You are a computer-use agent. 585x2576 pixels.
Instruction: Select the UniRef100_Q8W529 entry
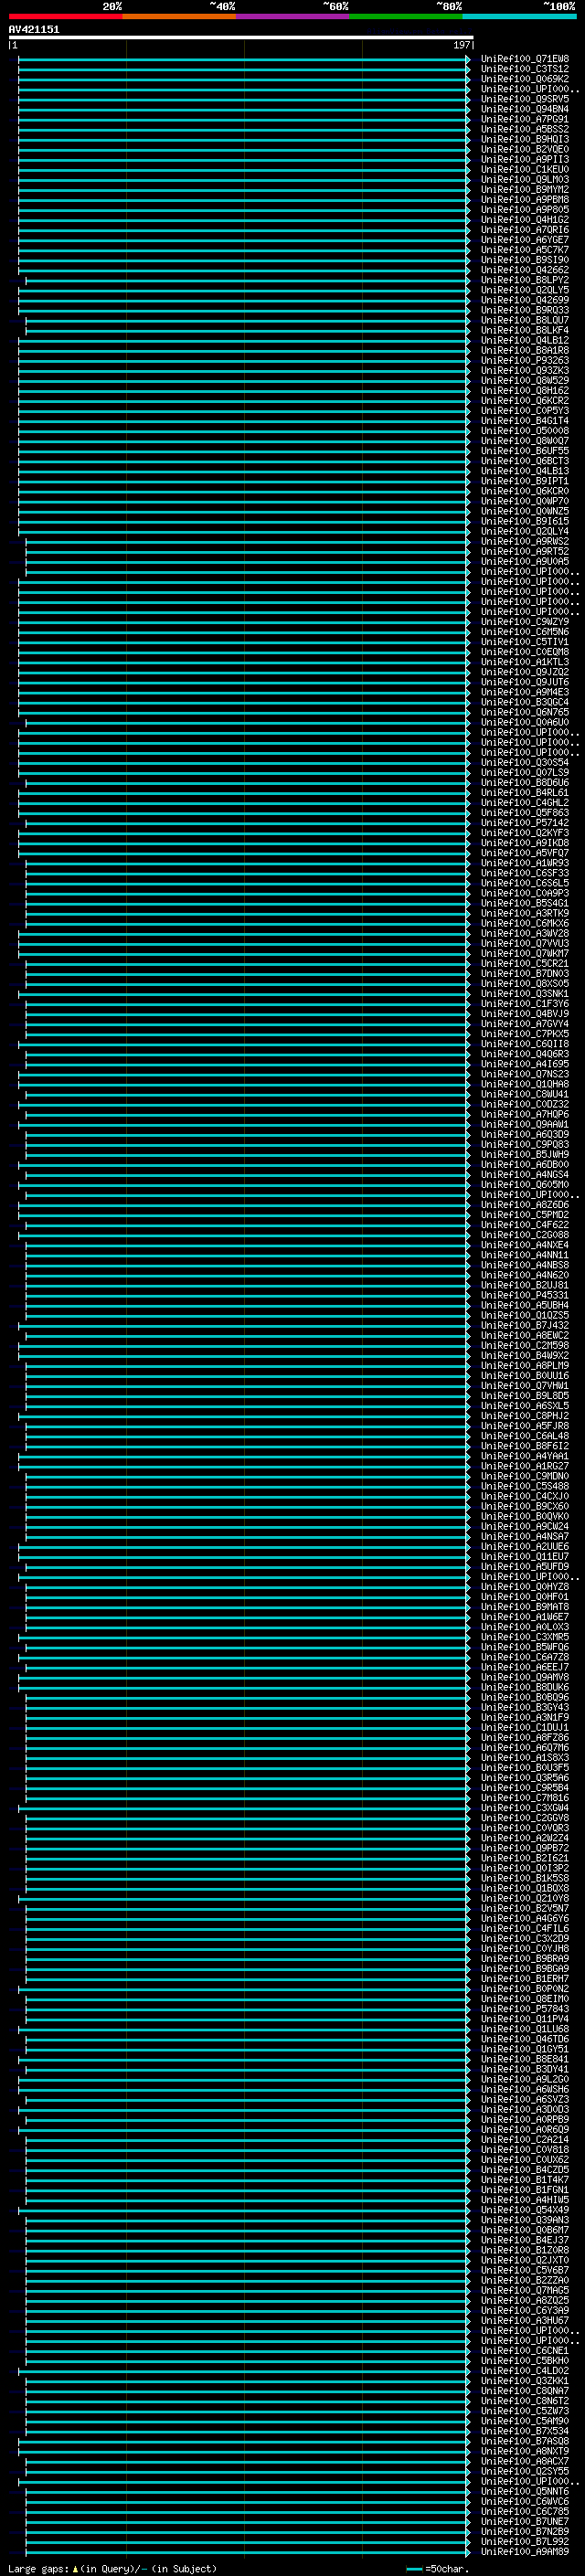(x=525, y=380)
